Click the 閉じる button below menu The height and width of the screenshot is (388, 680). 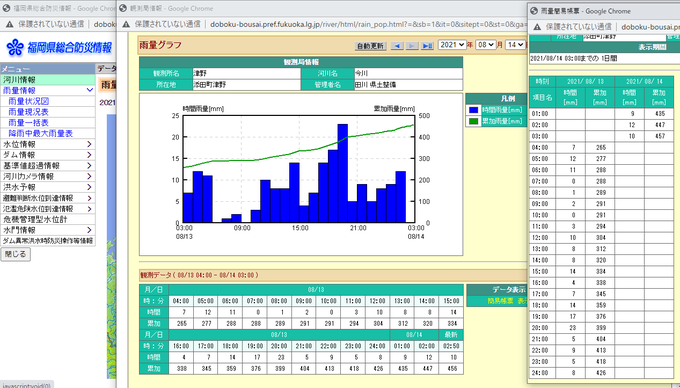pos(16,254)
